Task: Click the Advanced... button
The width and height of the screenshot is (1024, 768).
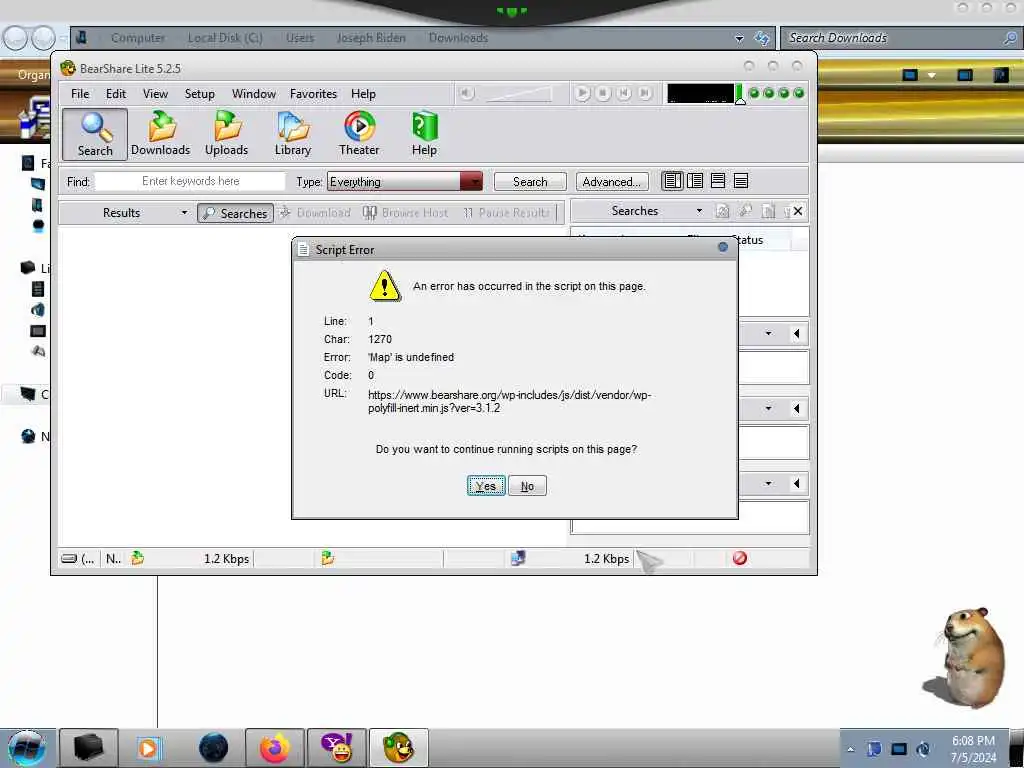Action: tap(612, 182)
